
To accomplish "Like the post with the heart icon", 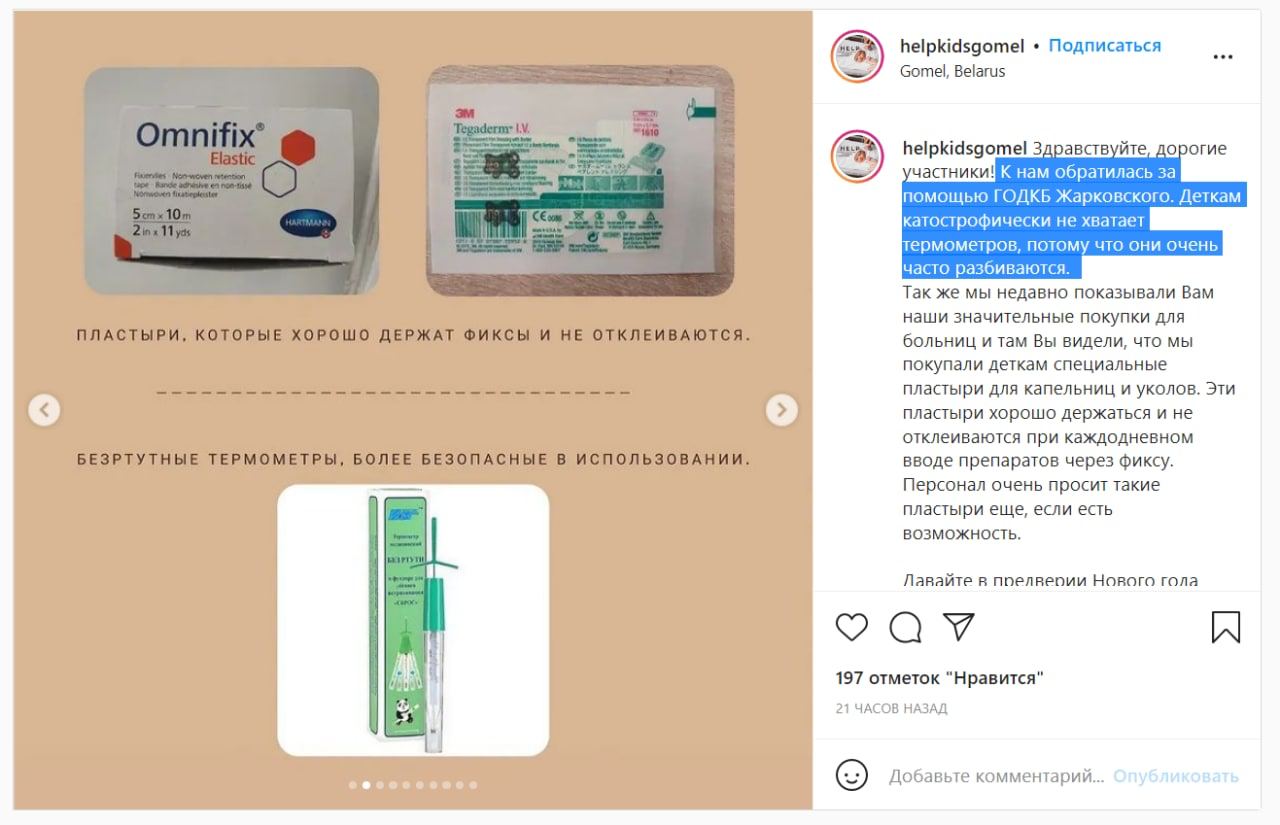I will [851, 627].
